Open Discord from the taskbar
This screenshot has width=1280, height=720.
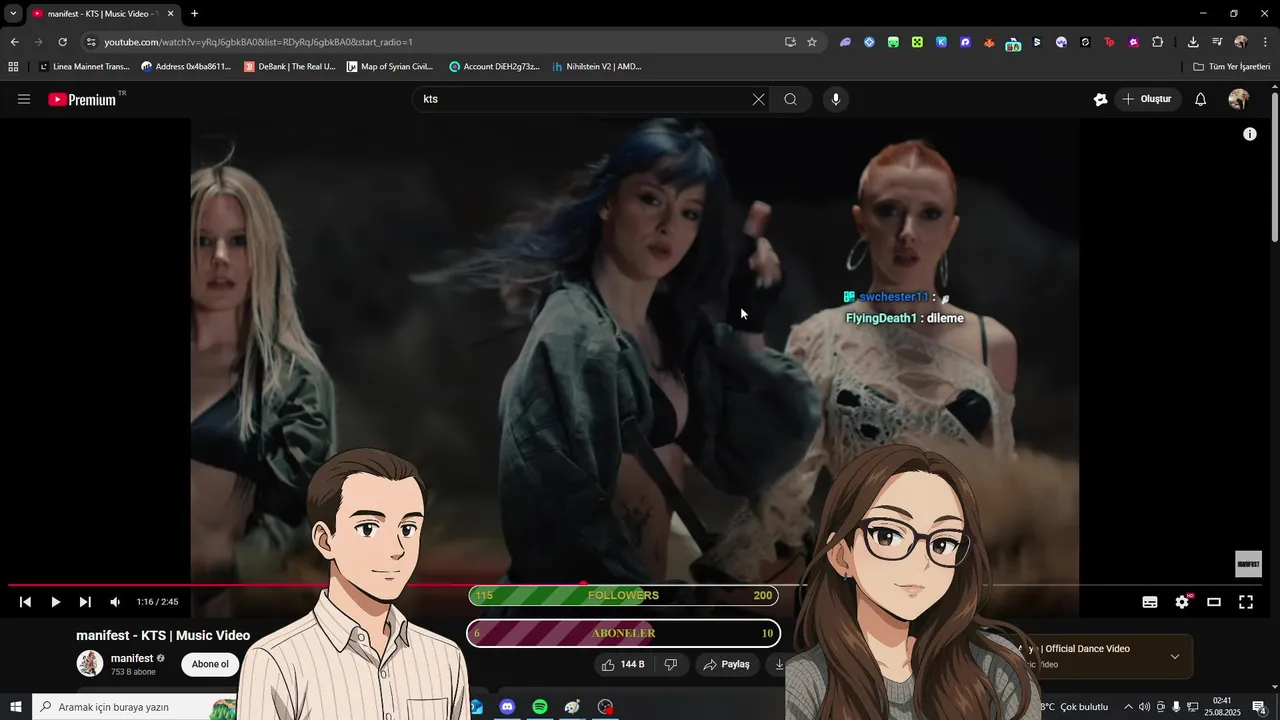point(507,707)
